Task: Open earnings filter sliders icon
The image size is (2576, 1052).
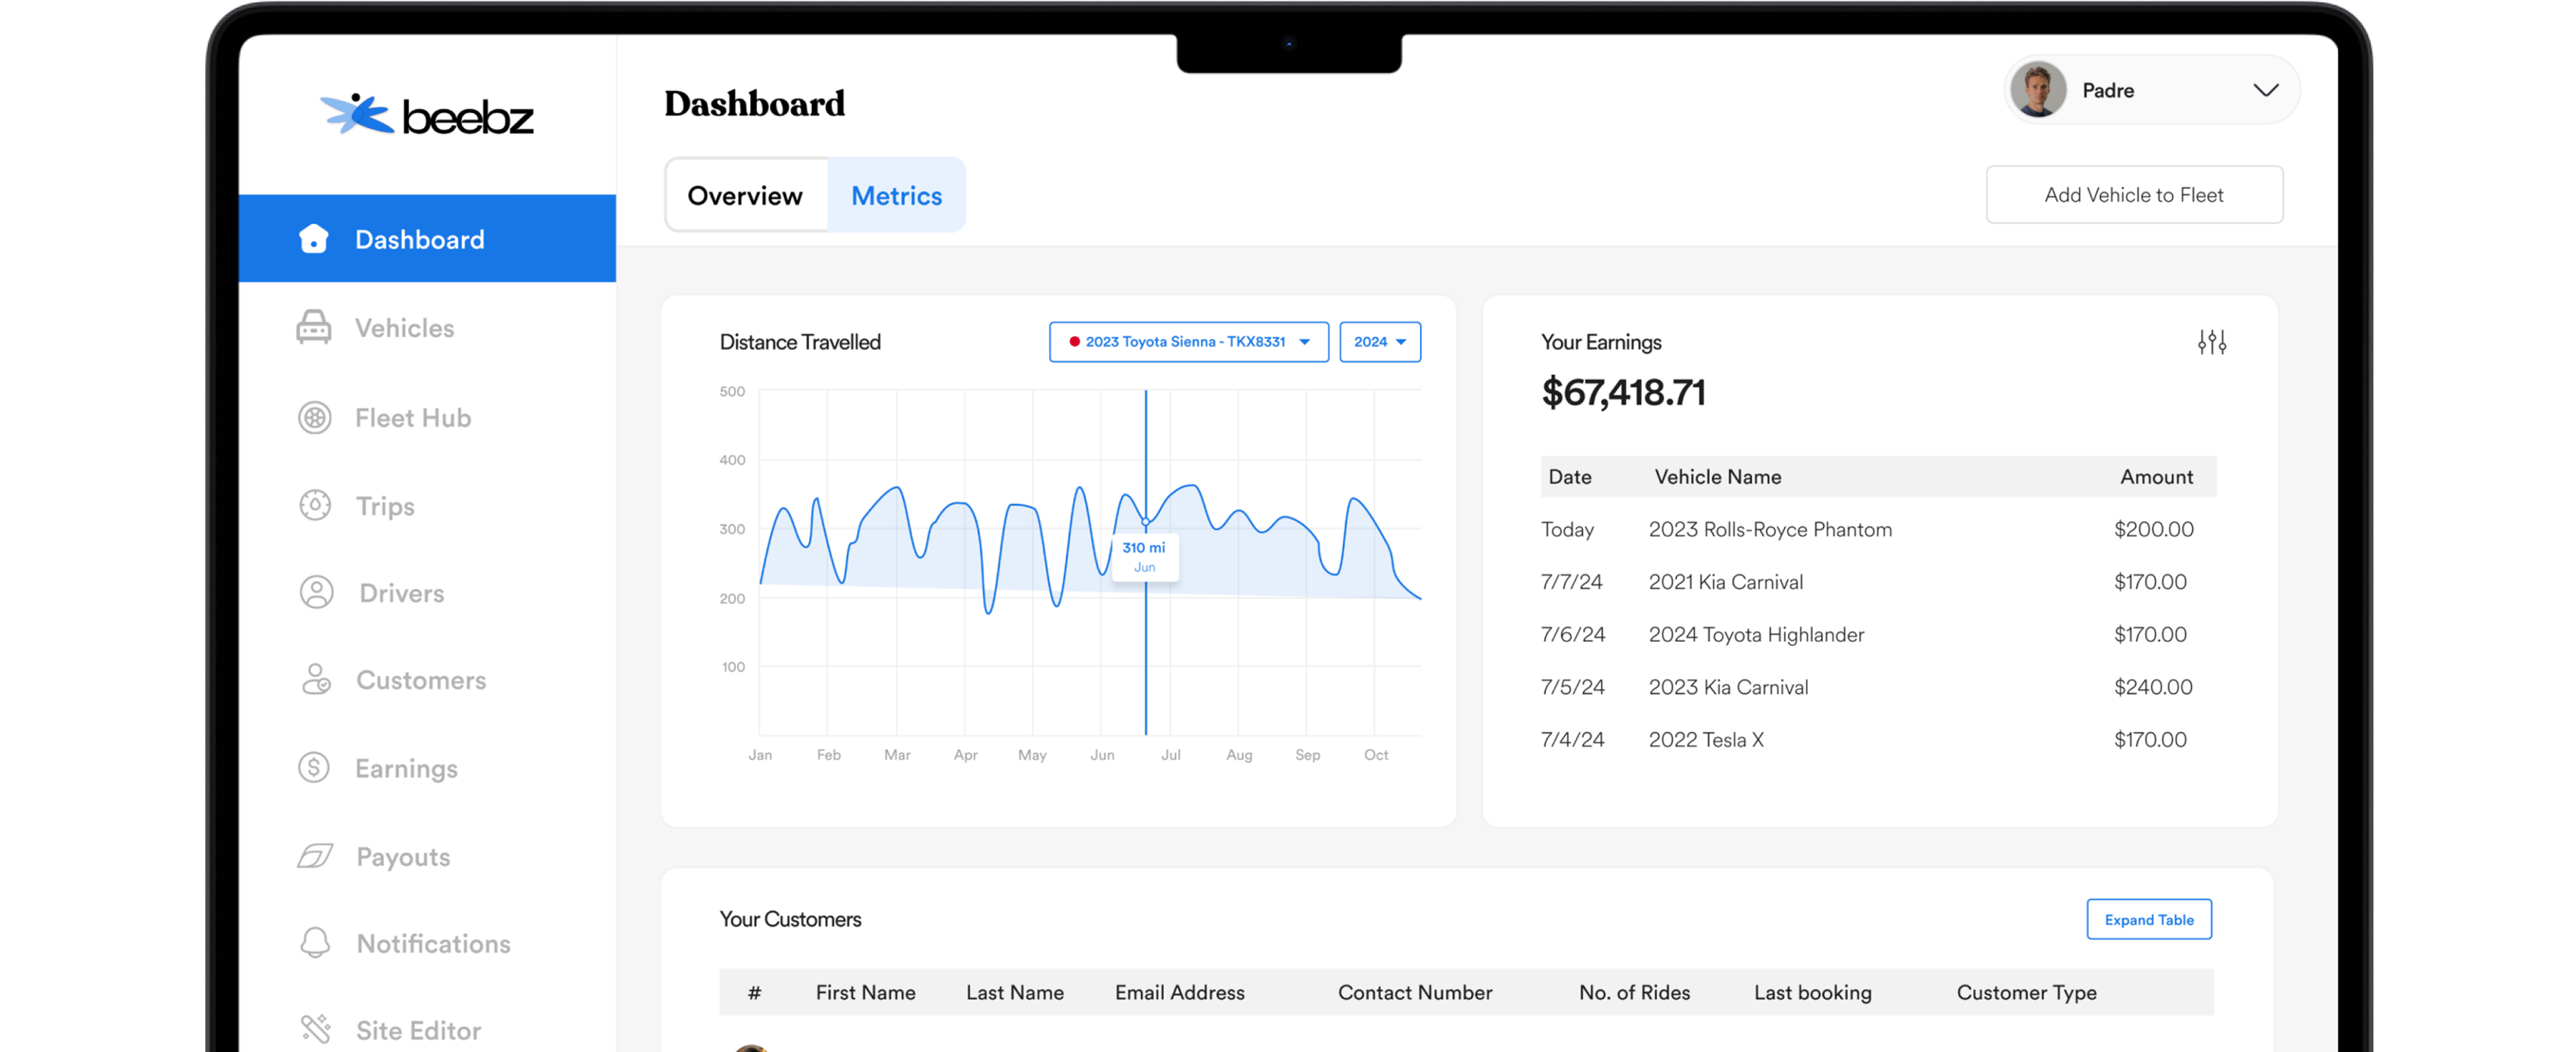Action: click(x=2212, y=342)
